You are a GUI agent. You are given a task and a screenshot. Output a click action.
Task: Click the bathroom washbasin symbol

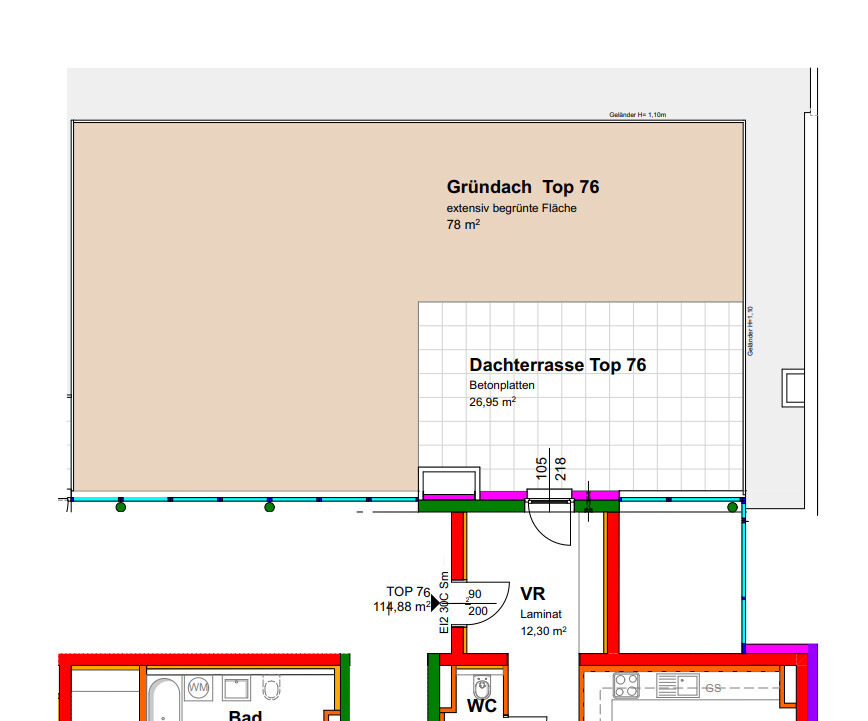point(237,688)
